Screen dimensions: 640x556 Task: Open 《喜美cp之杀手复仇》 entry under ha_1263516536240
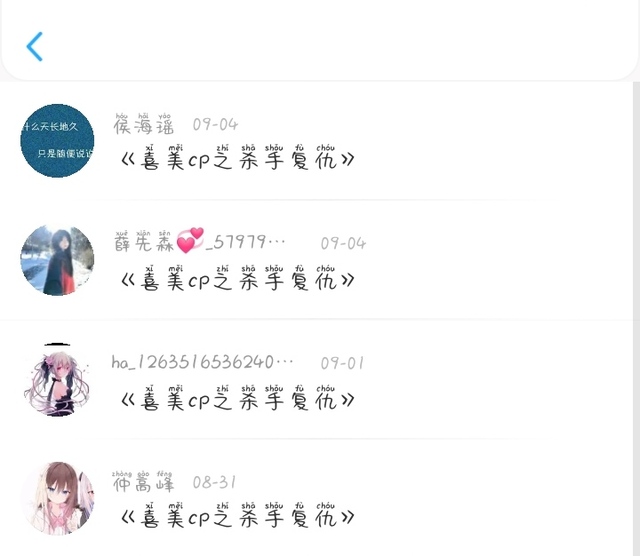pos(238,398)
